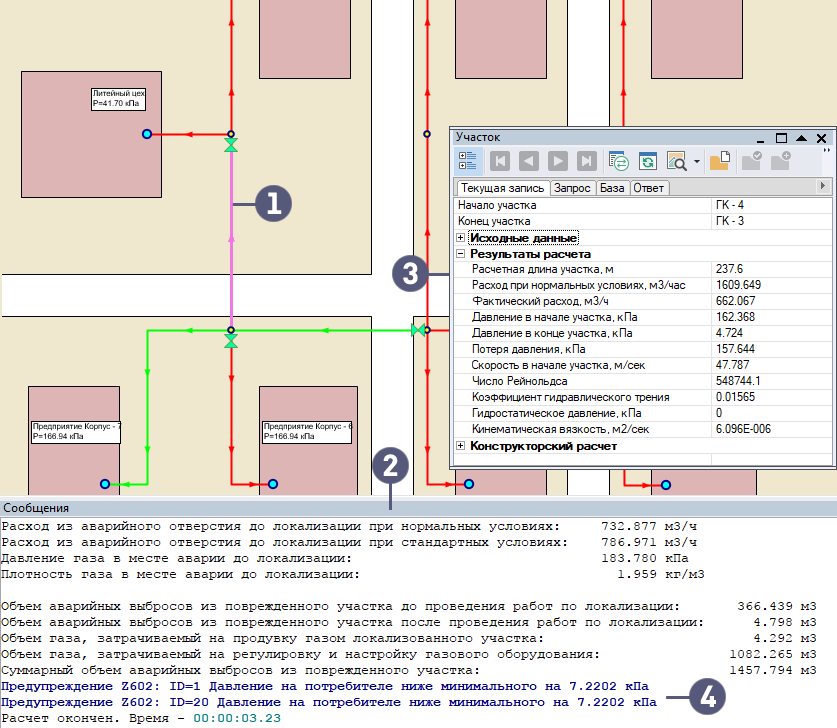Click the orange folder with document icon
The width and height of the screenshot is (837, 728).
tap(720, 161)
